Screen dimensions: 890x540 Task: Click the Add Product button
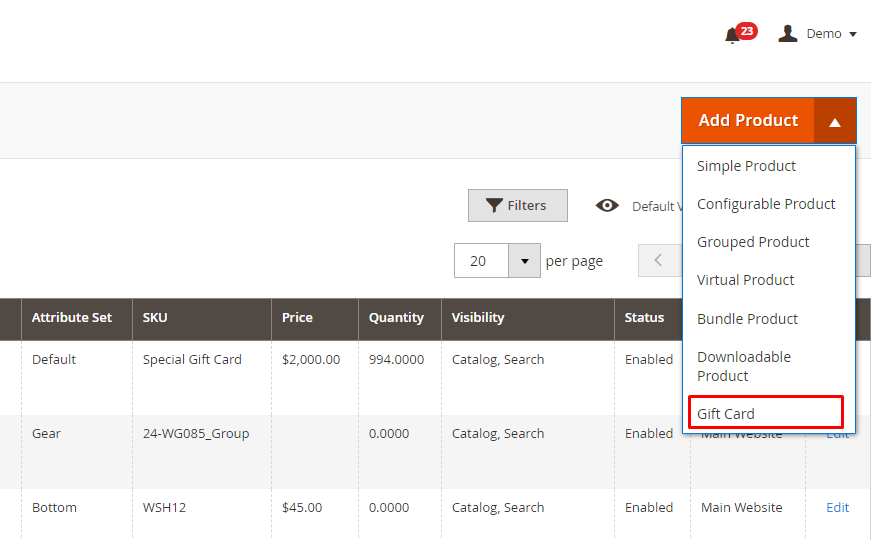748,120
